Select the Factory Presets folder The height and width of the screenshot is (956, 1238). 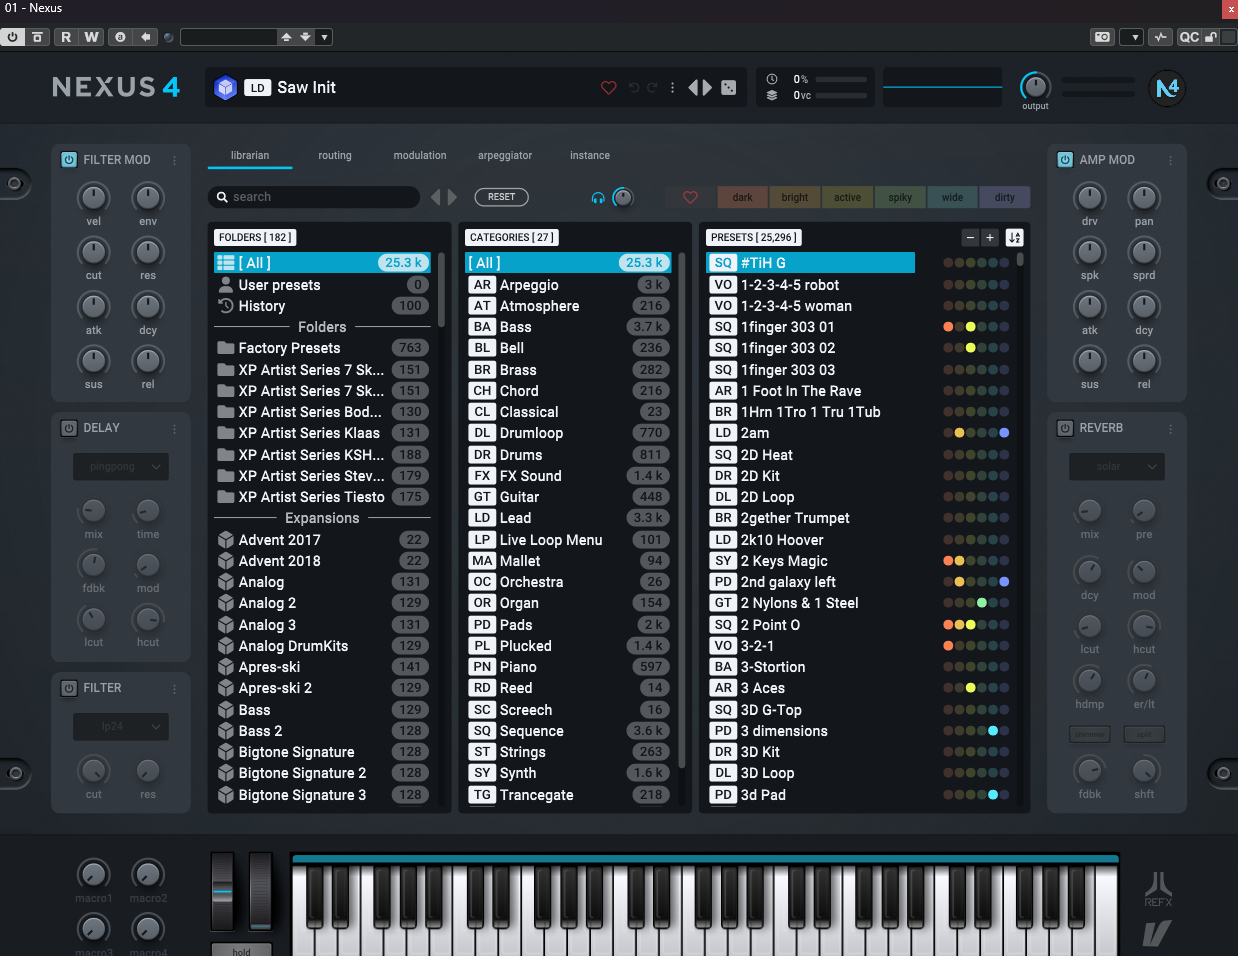click(322, 348)
